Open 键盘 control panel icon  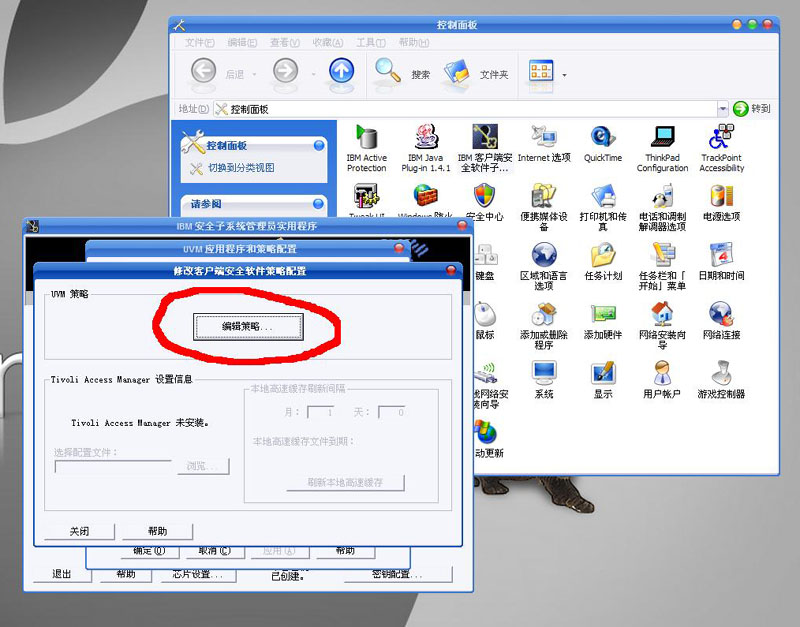485,261
